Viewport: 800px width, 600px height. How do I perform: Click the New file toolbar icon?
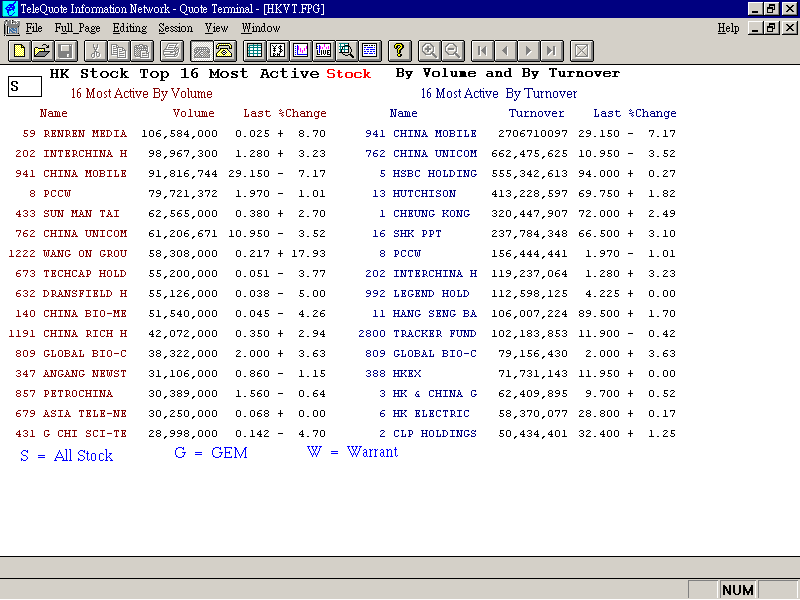[19, 51]
